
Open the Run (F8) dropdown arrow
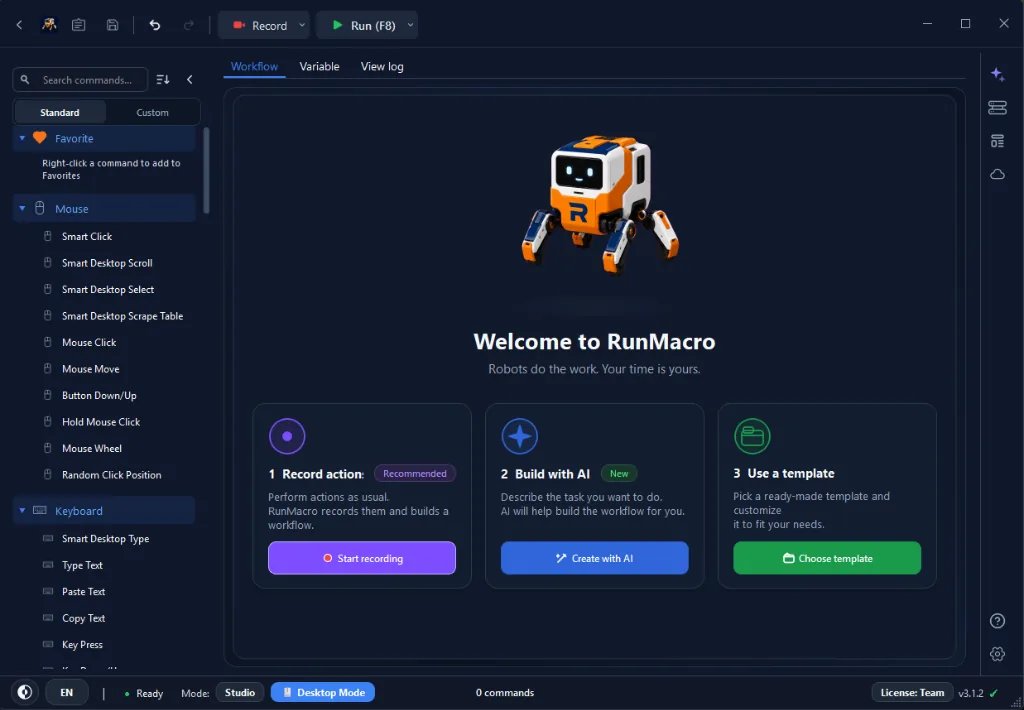tap(410, 25)
